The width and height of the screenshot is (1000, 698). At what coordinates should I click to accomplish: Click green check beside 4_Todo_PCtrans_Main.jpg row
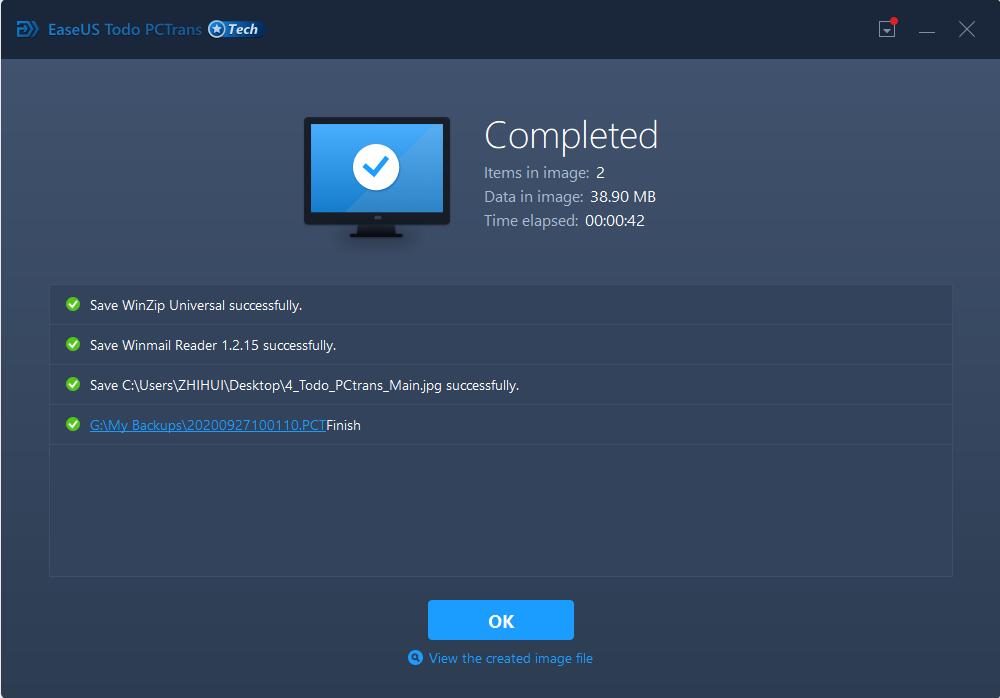click(73, 385)
